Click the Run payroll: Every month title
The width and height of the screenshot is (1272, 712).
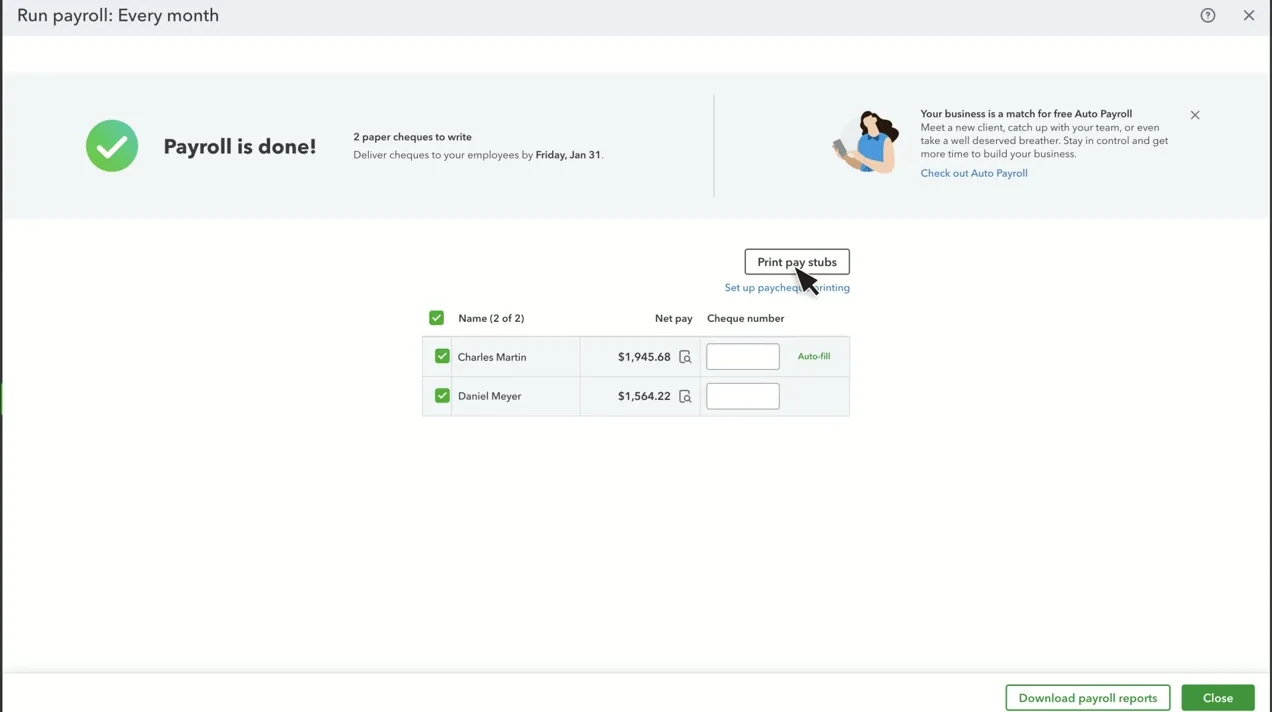tap(118, 15)
